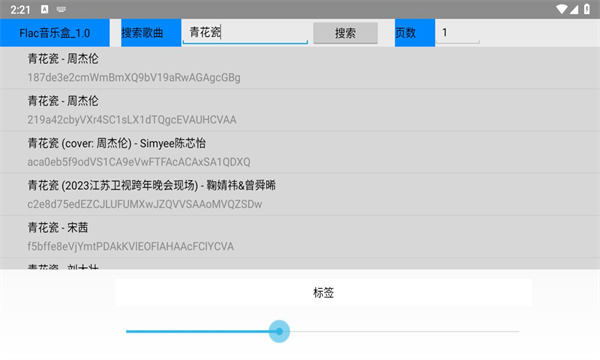
Task: Tap the cellular signal icon
Action: click(x=574, y=9)
